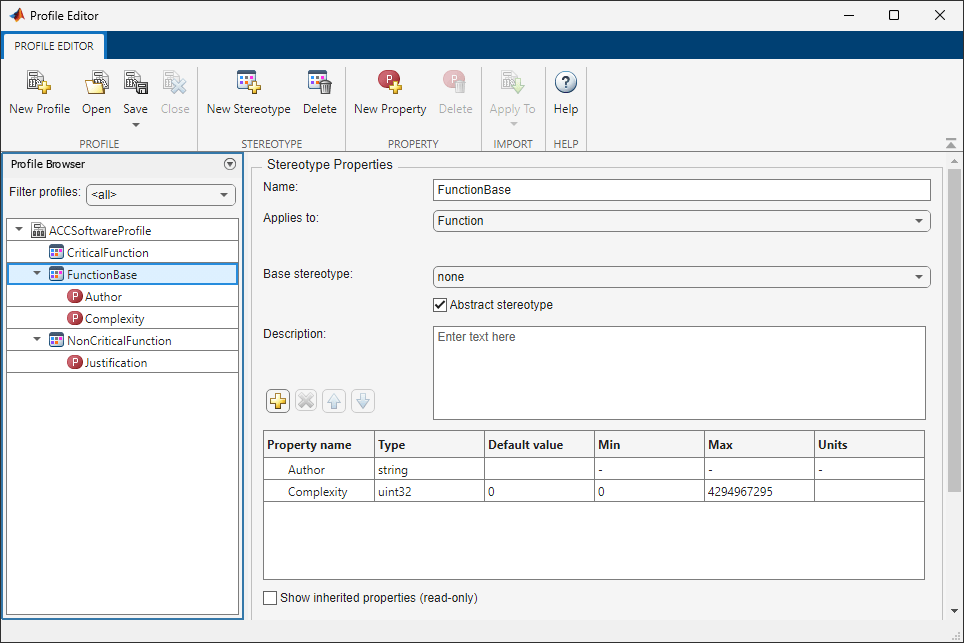This screenshot has width=964, height=643.
Task: Click the stereotype Name field
Action: (x=680, y=189)
